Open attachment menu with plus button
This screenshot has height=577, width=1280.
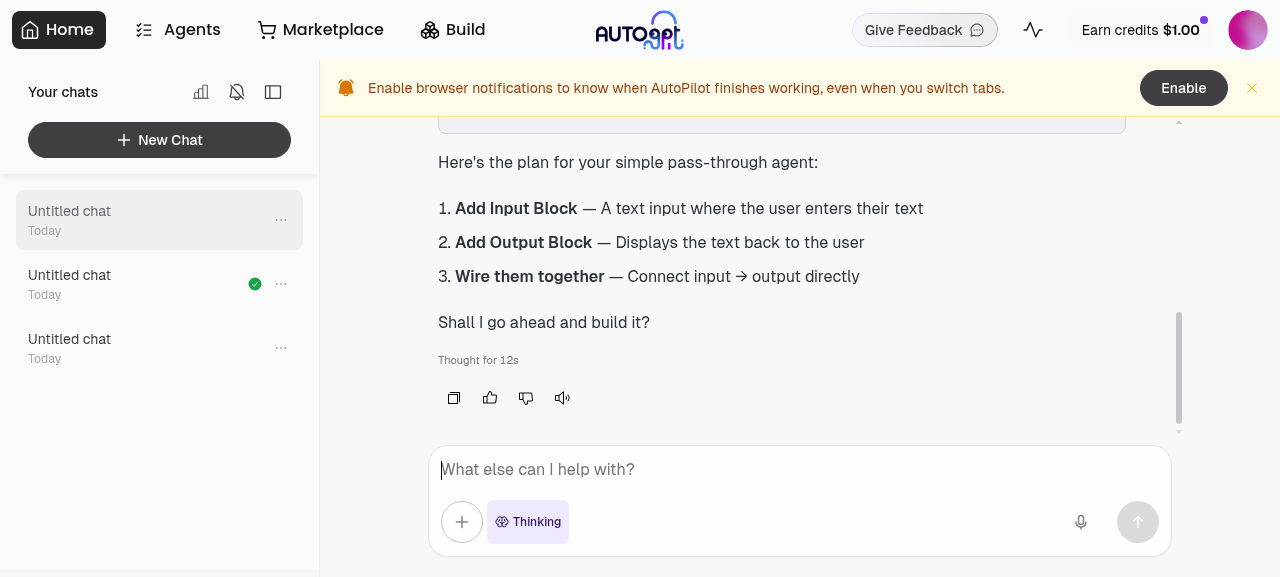point(461,522)
